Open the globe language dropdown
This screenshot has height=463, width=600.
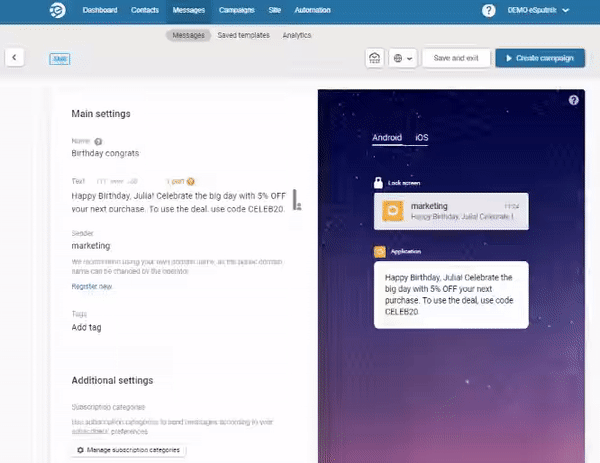402,58
